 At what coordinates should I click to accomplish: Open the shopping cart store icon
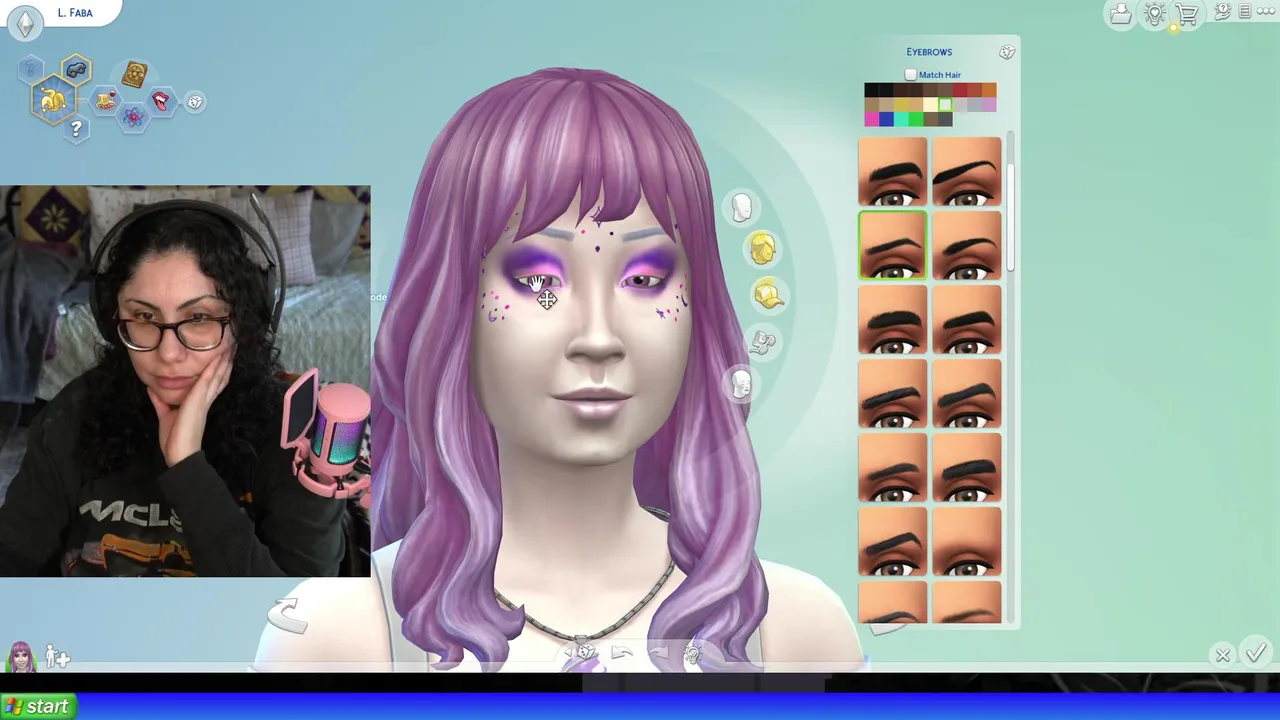(1188, 14)
